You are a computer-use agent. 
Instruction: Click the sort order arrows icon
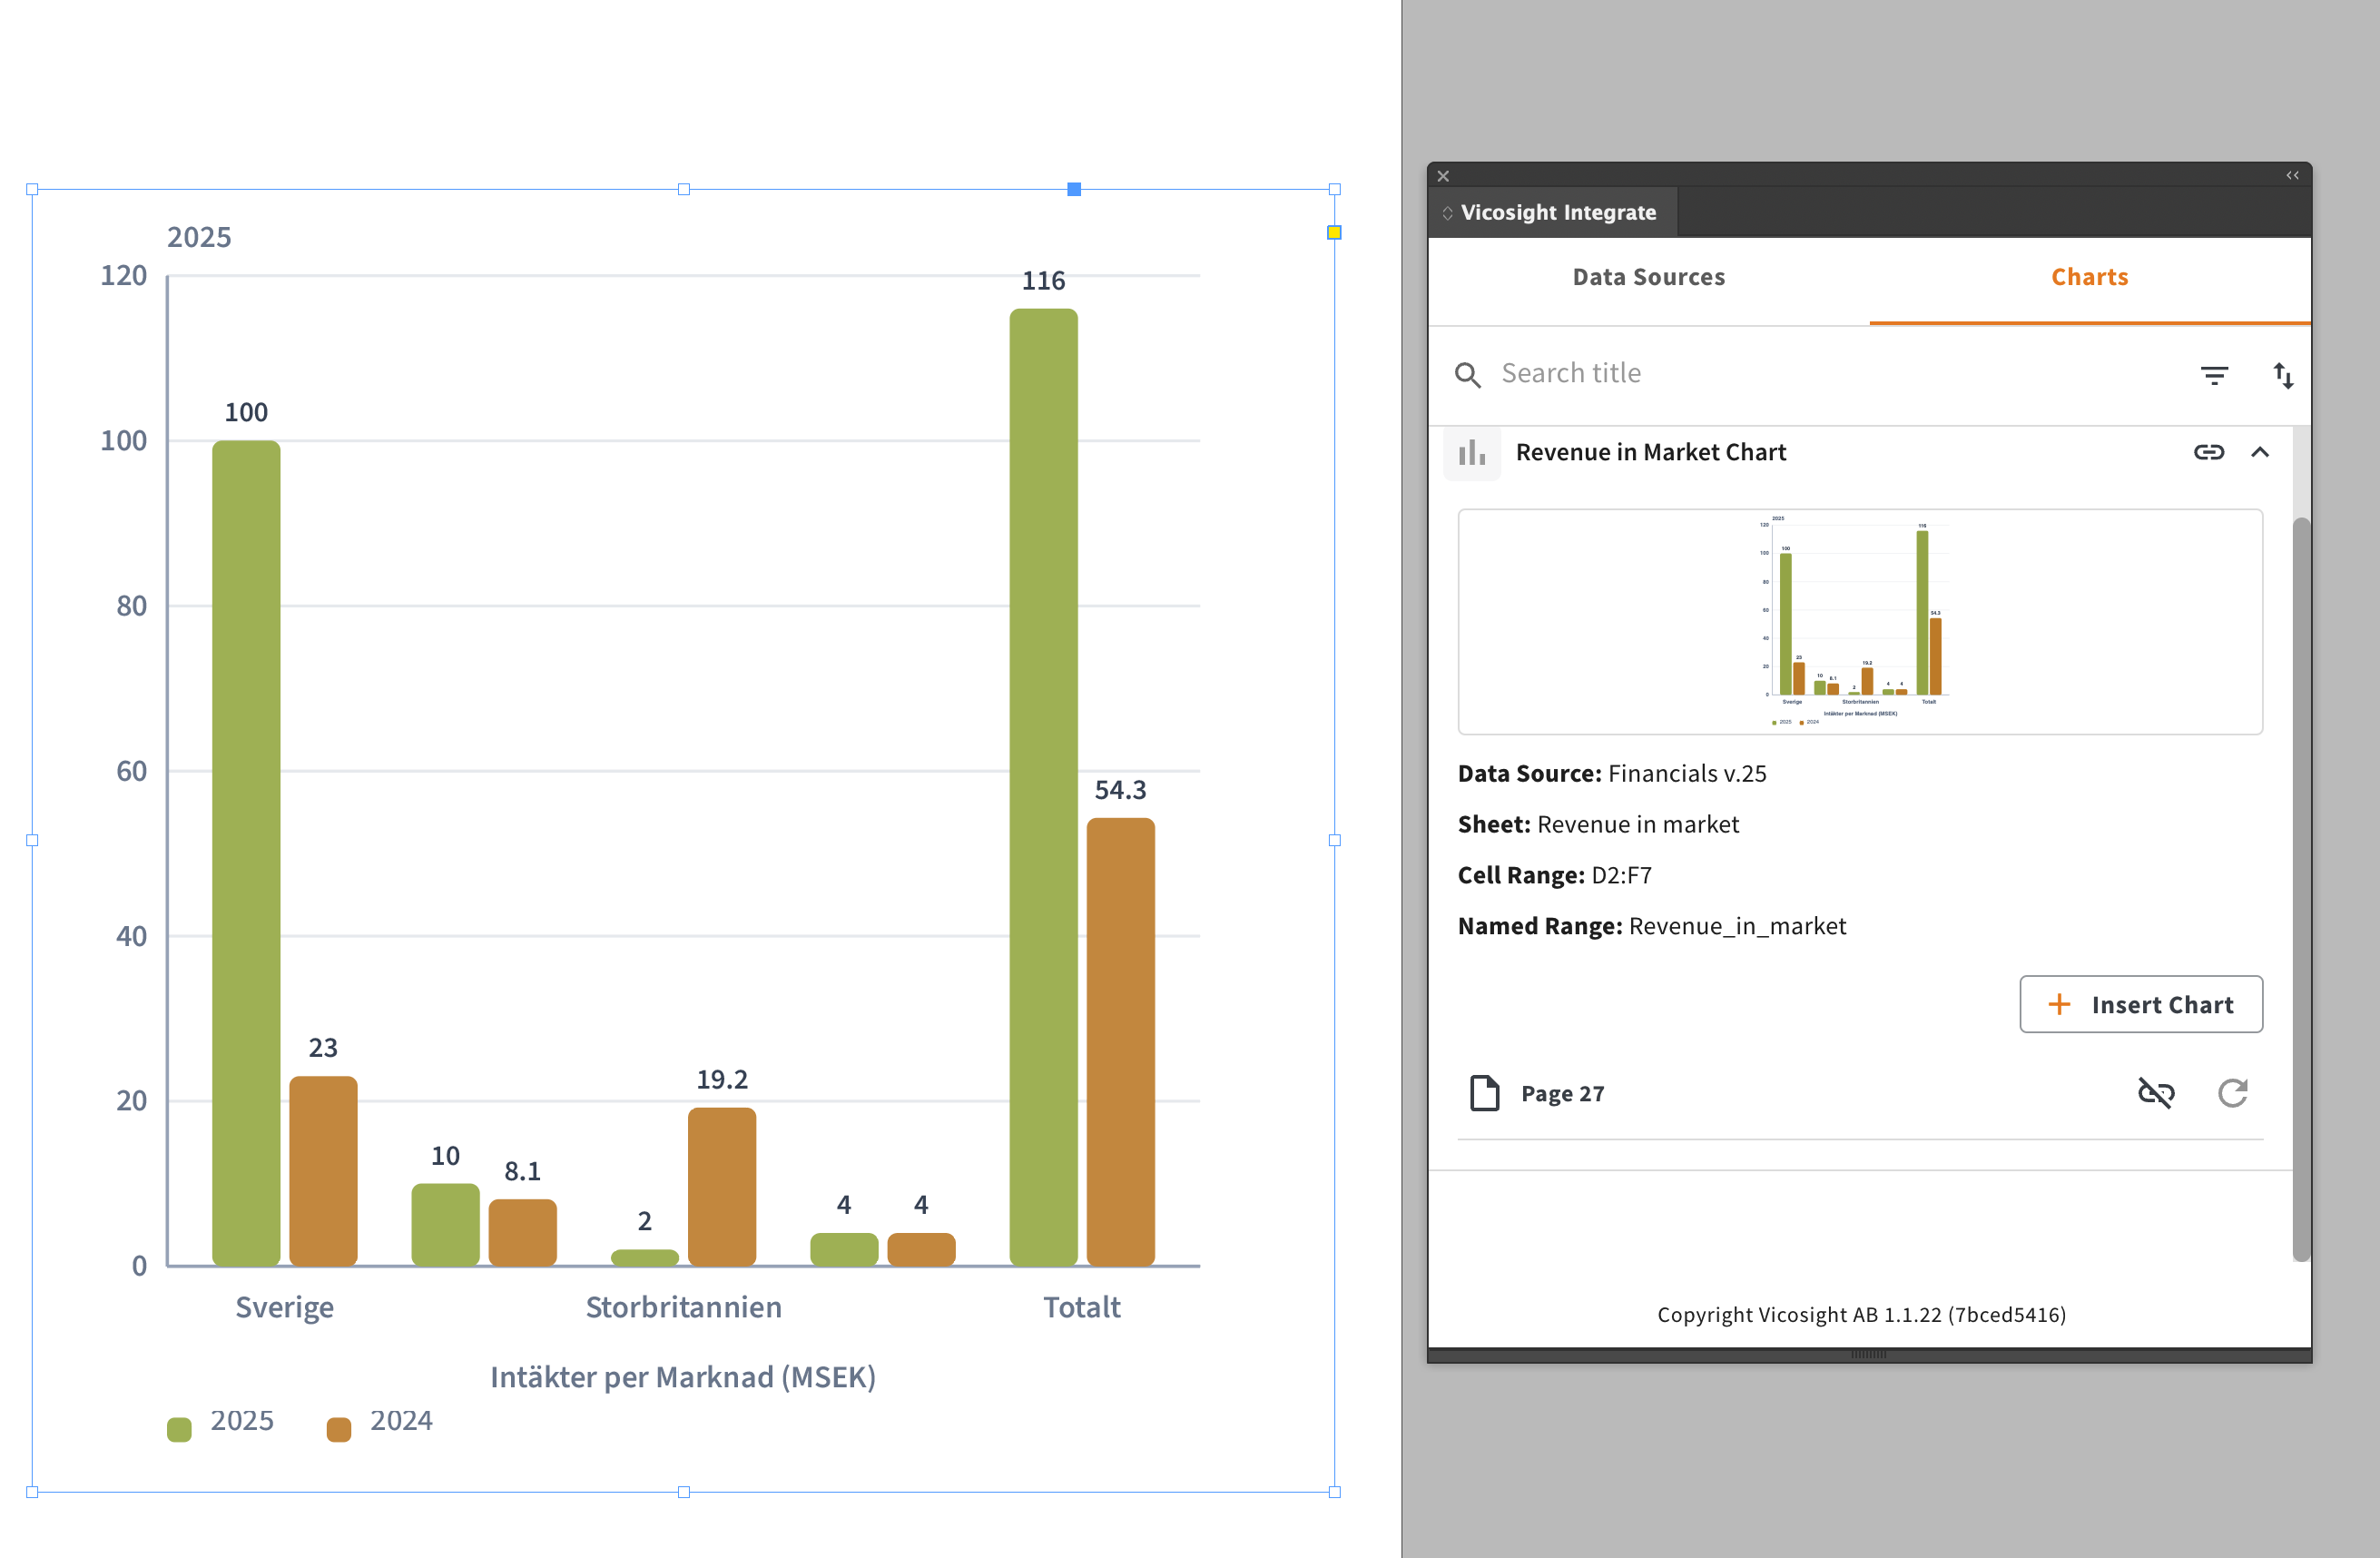coord(2283,375)
